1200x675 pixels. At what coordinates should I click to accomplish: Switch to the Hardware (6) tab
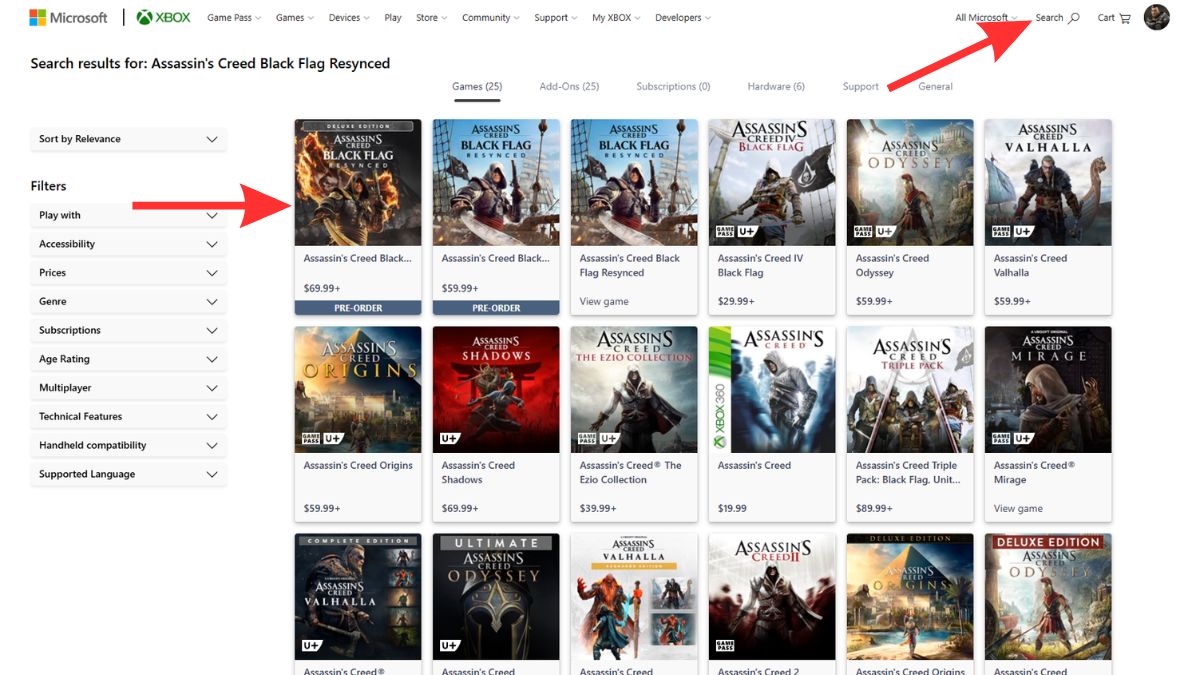[x=776, y=87]
